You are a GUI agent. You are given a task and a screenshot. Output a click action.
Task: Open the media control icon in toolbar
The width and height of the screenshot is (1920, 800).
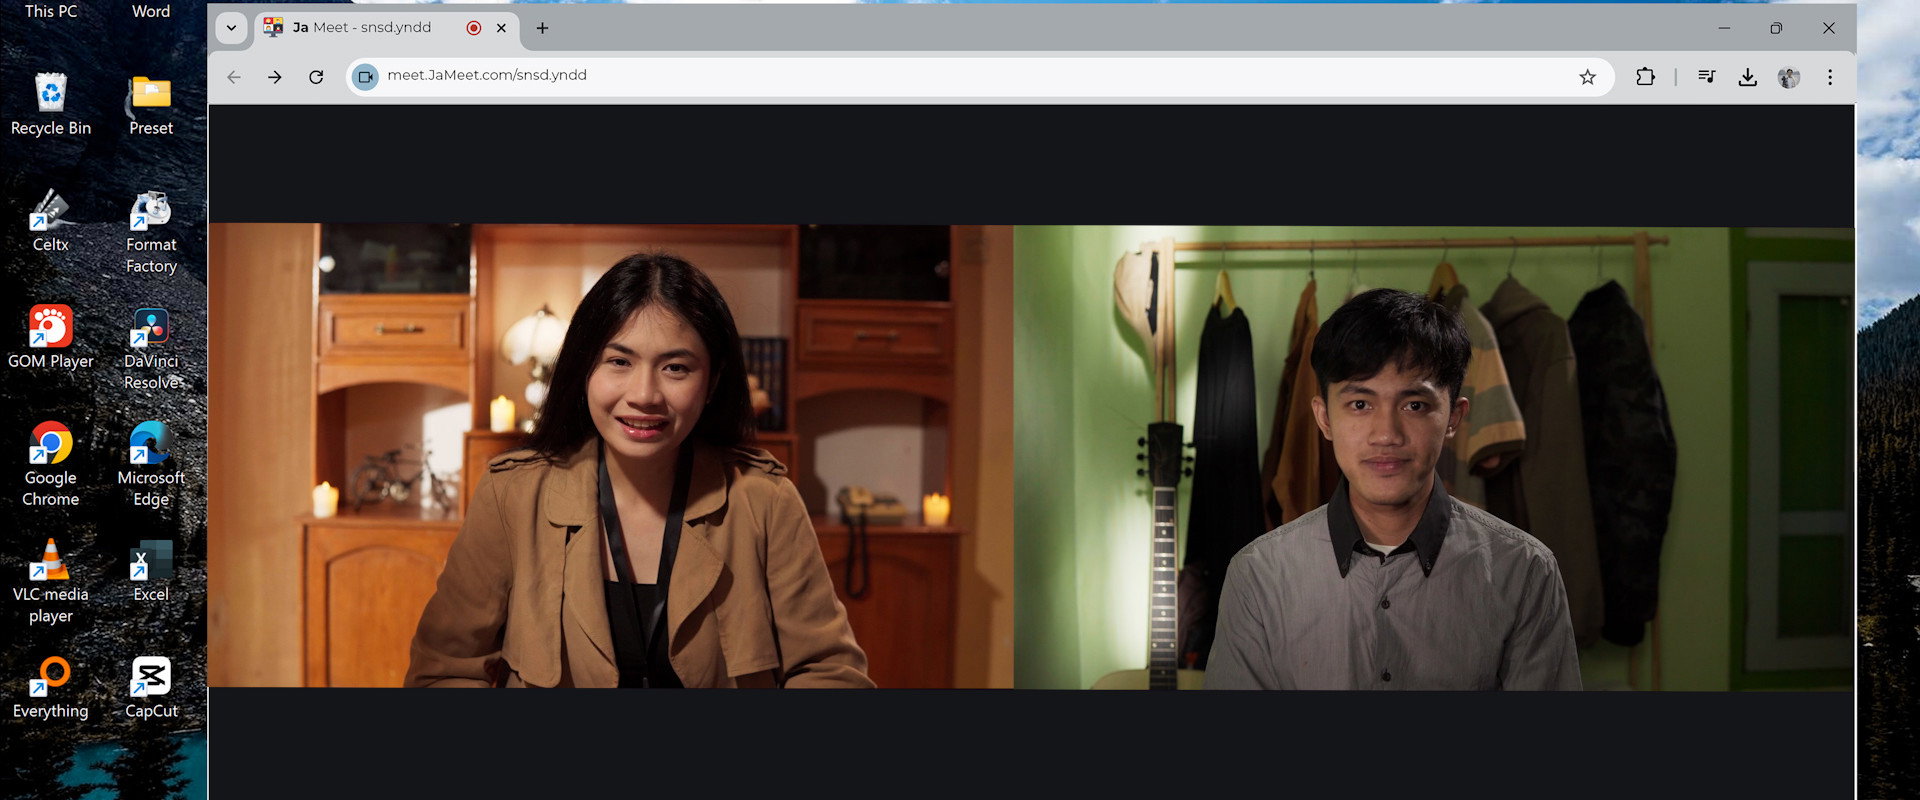1707,77
